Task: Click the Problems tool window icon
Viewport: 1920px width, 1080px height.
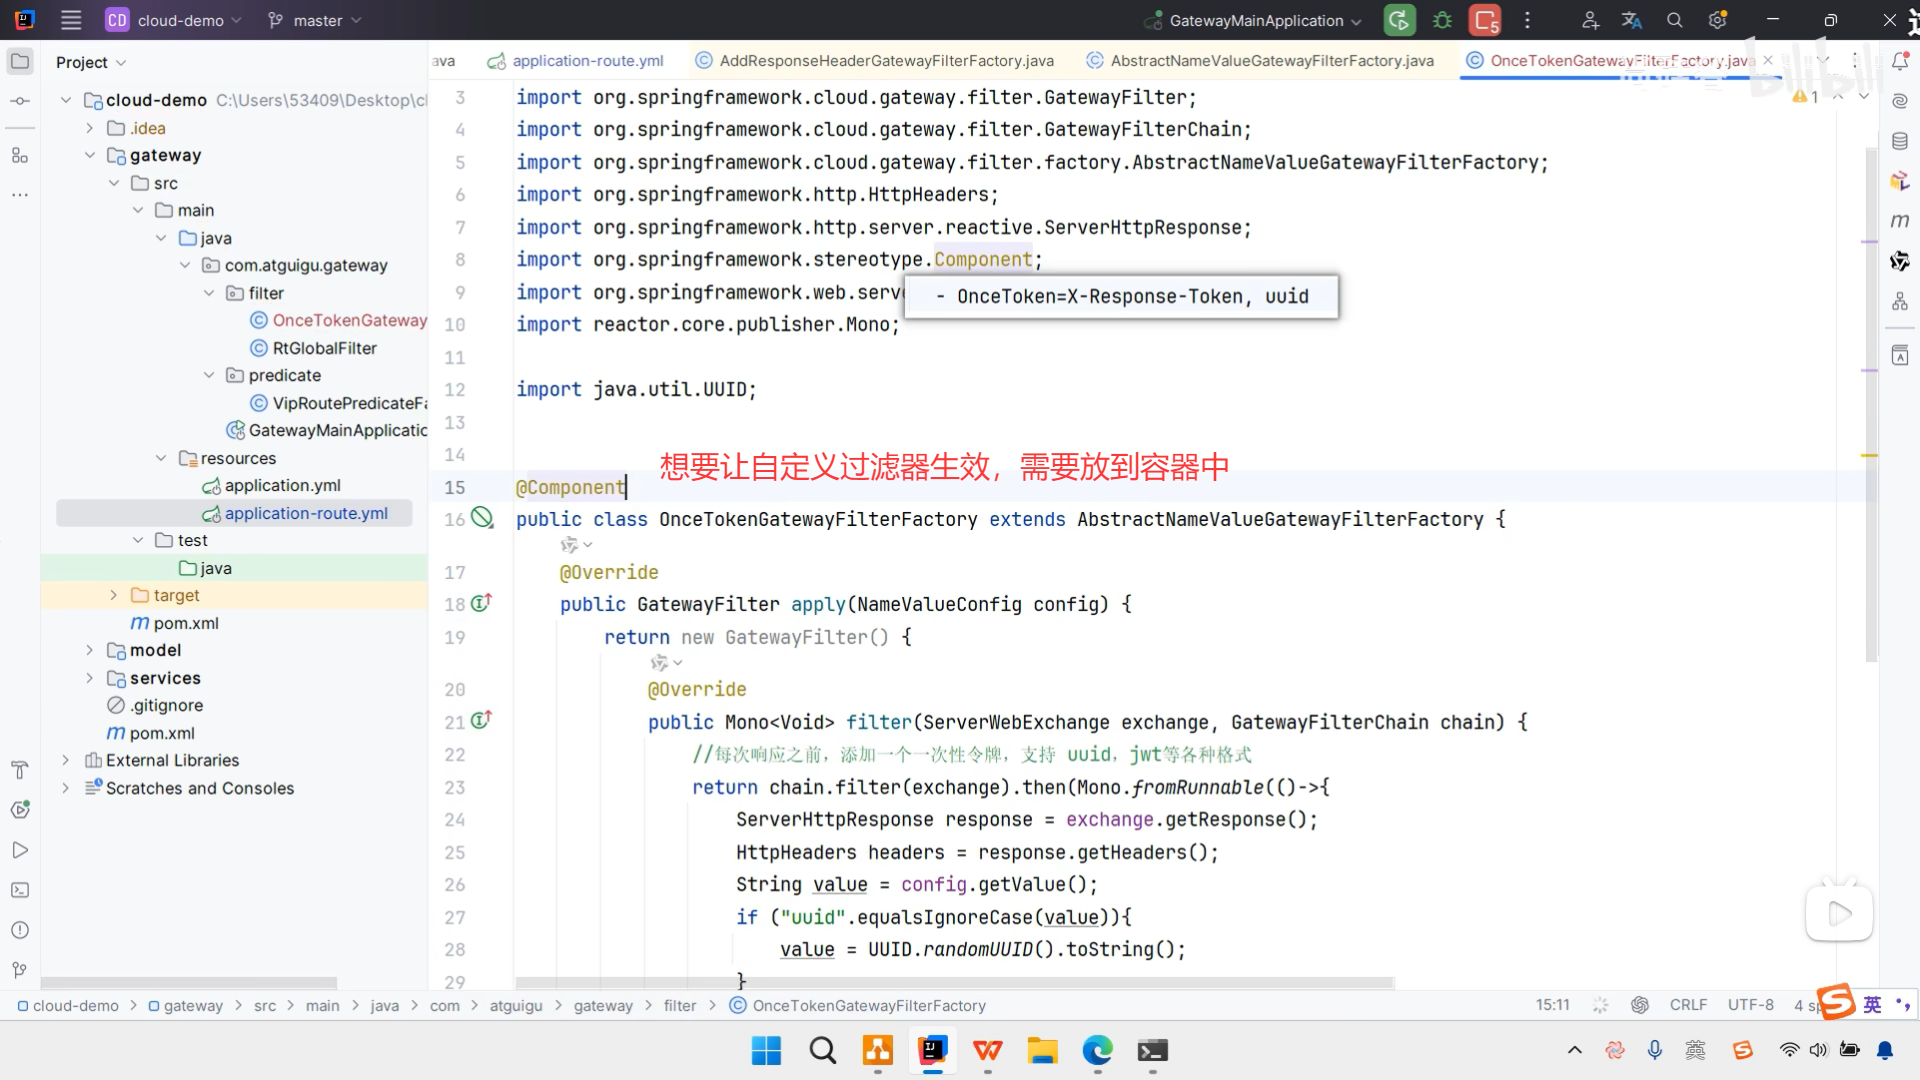Action: click(20, 930)
